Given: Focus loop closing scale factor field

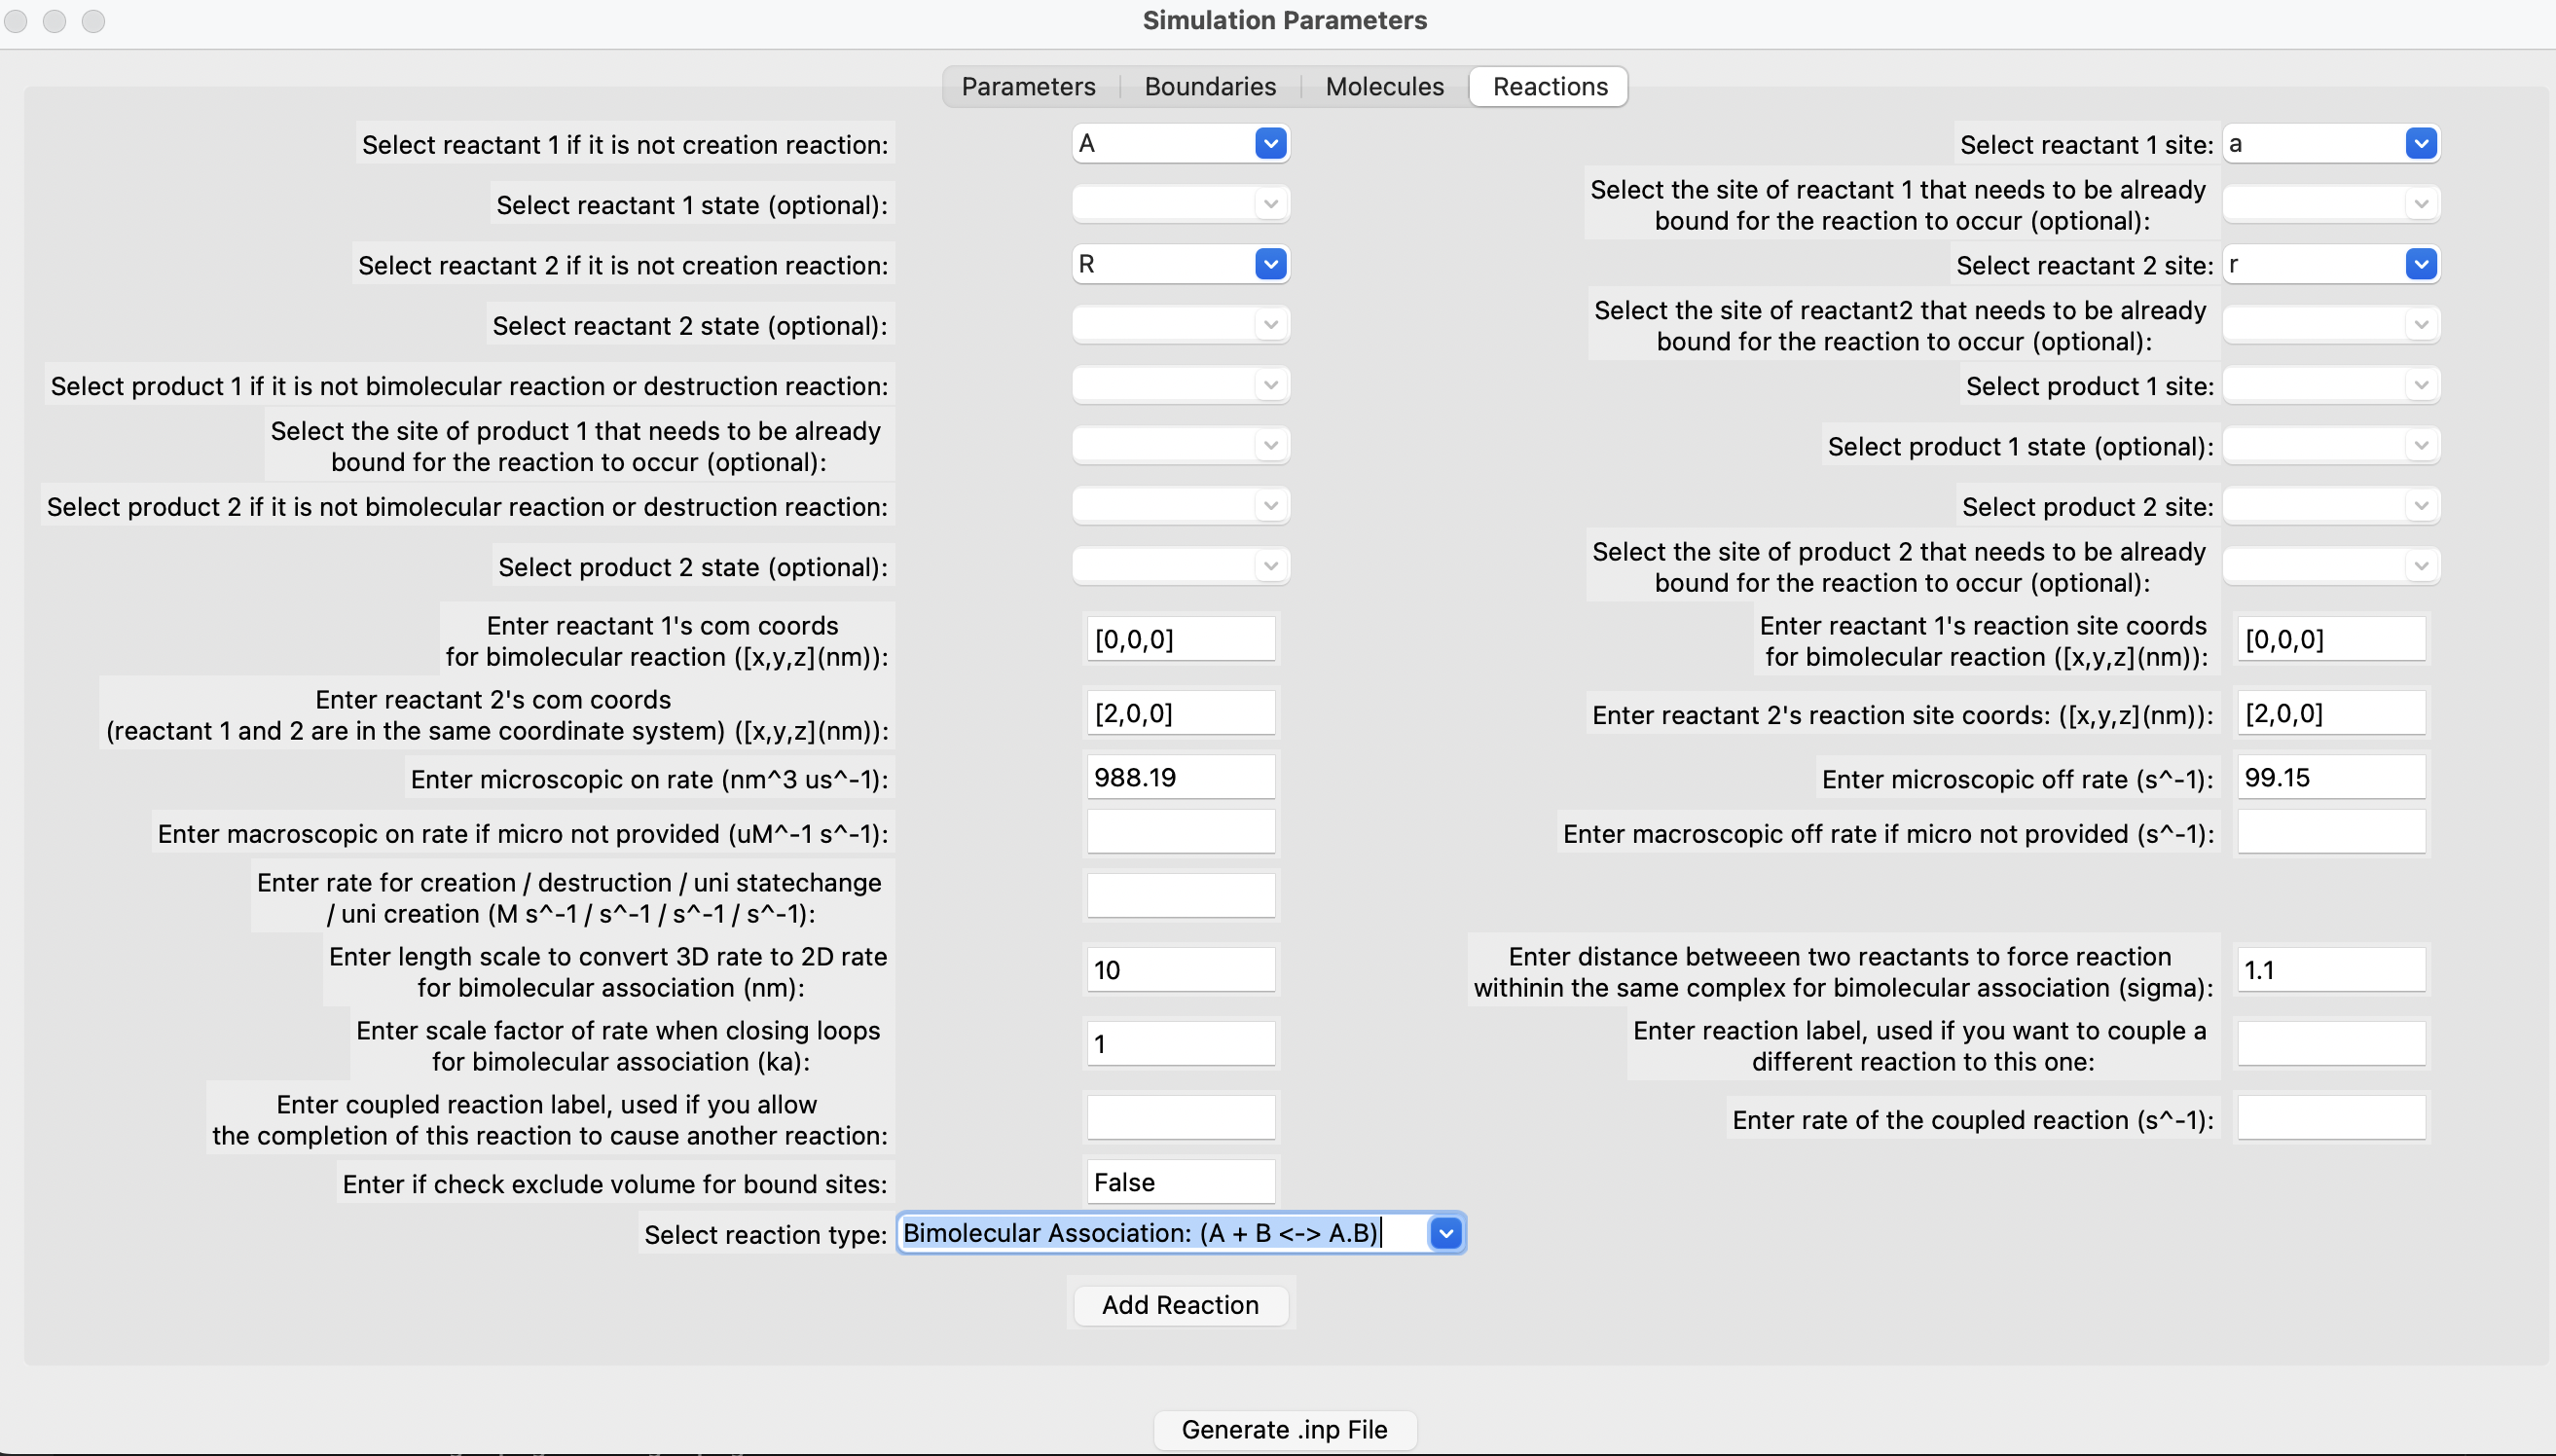Looking at the screenshot, I should pyautogui.click(x=1180, y=1044).
